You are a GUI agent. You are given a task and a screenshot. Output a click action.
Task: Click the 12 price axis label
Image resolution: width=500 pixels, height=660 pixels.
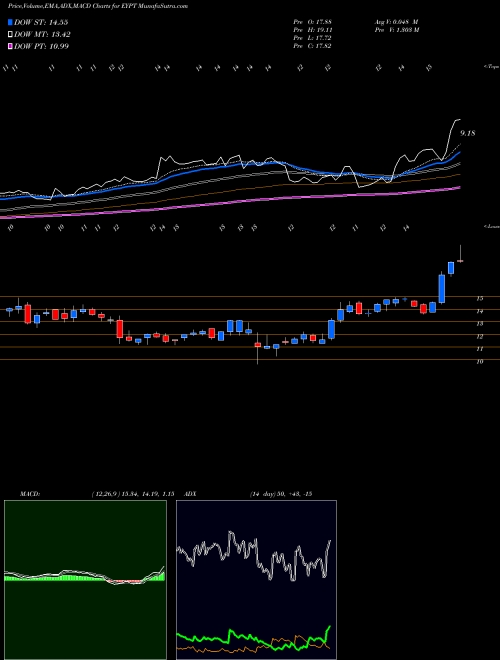(479, 336)
